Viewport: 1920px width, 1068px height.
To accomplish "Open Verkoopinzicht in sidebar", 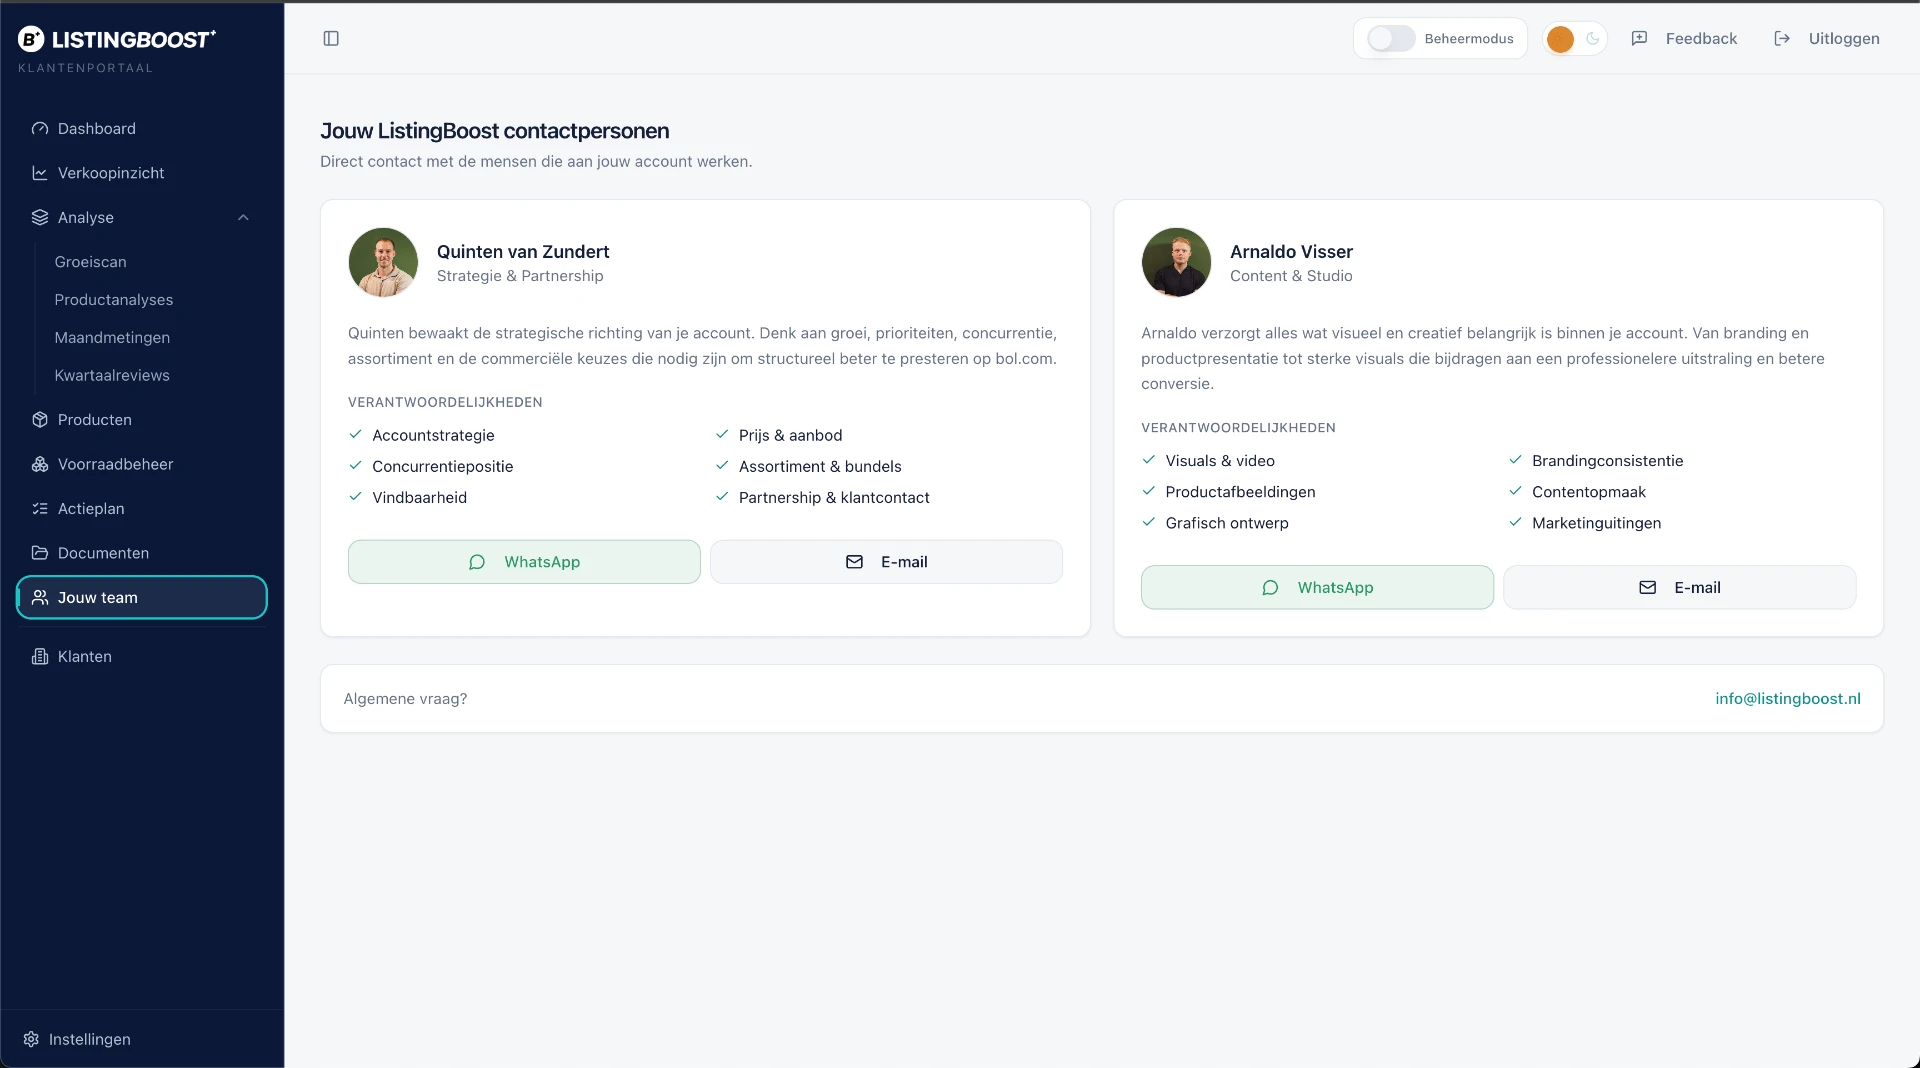I will [142, 173].
